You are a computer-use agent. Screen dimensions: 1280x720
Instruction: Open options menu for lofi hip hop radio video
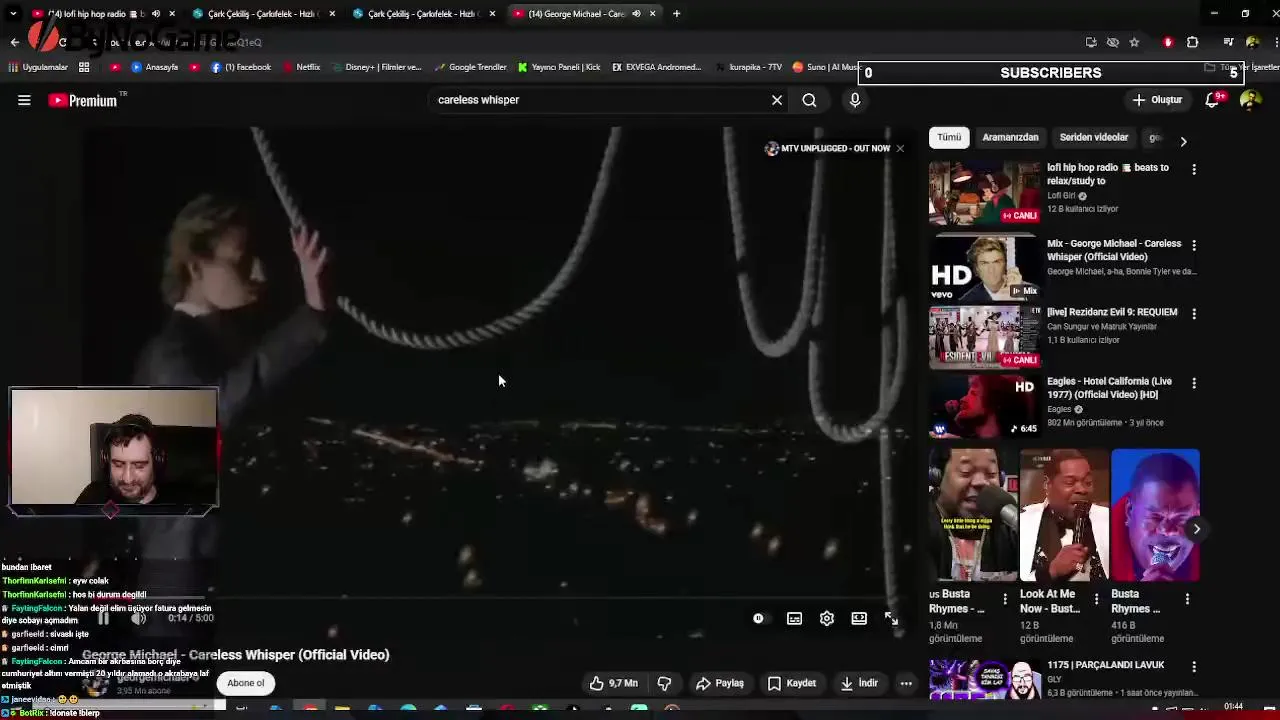[x=1194, y=170]
